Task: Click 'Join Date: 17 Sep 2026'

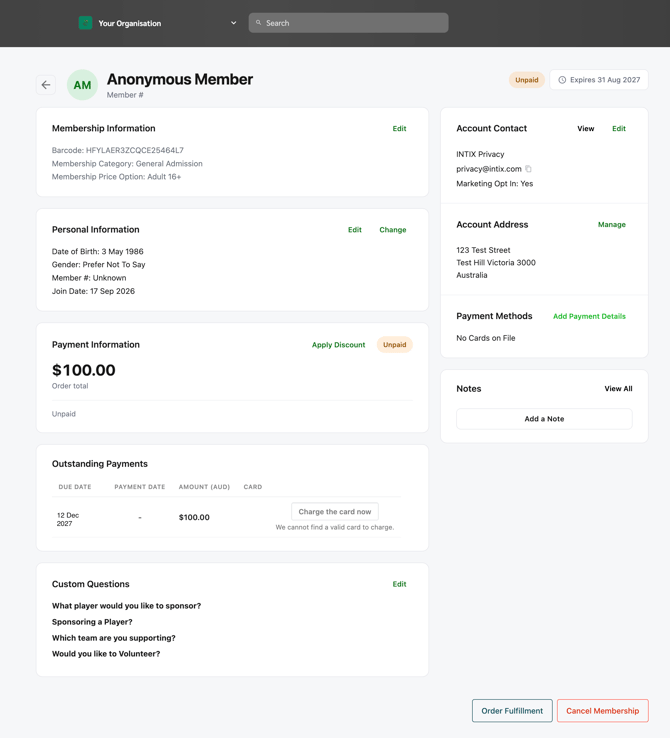Action: point(93,291)
